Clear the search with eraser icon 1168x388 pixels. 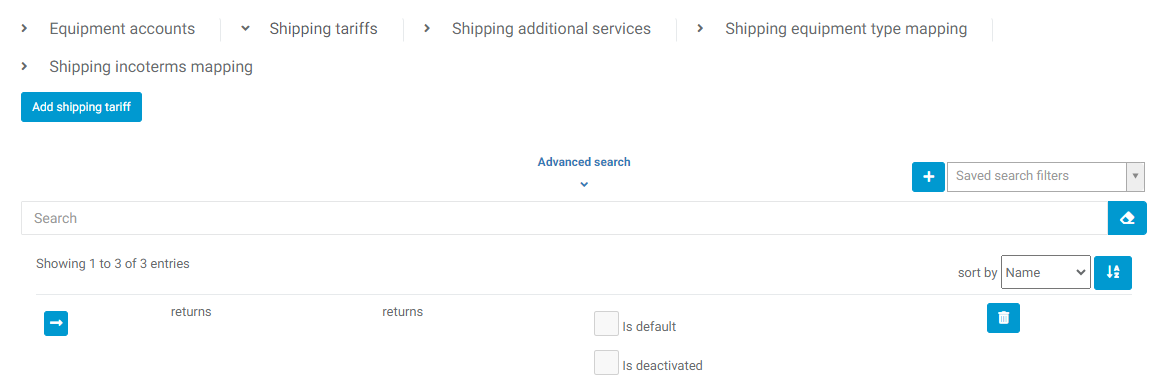1127,218
